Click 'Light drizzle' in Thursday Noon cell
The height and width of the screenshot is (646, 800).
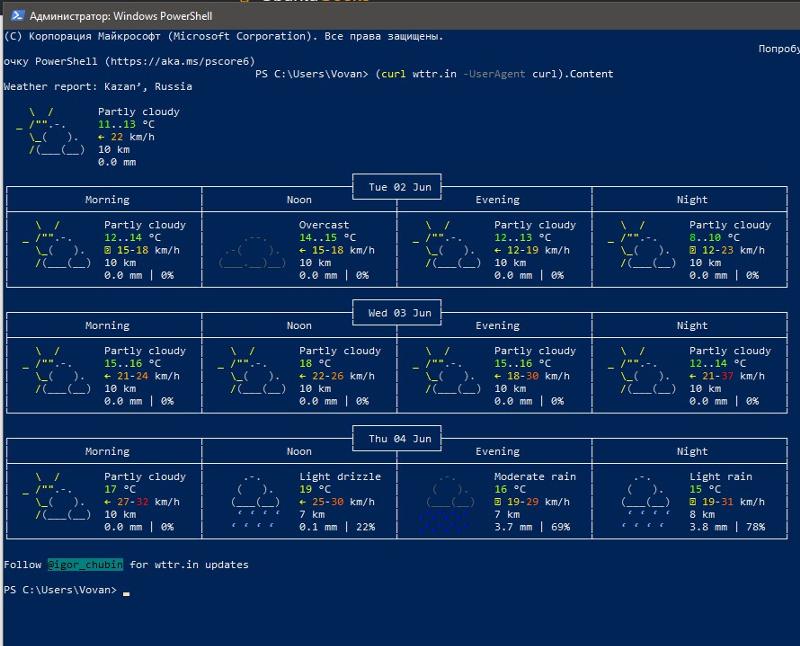[x=340, y=477]
